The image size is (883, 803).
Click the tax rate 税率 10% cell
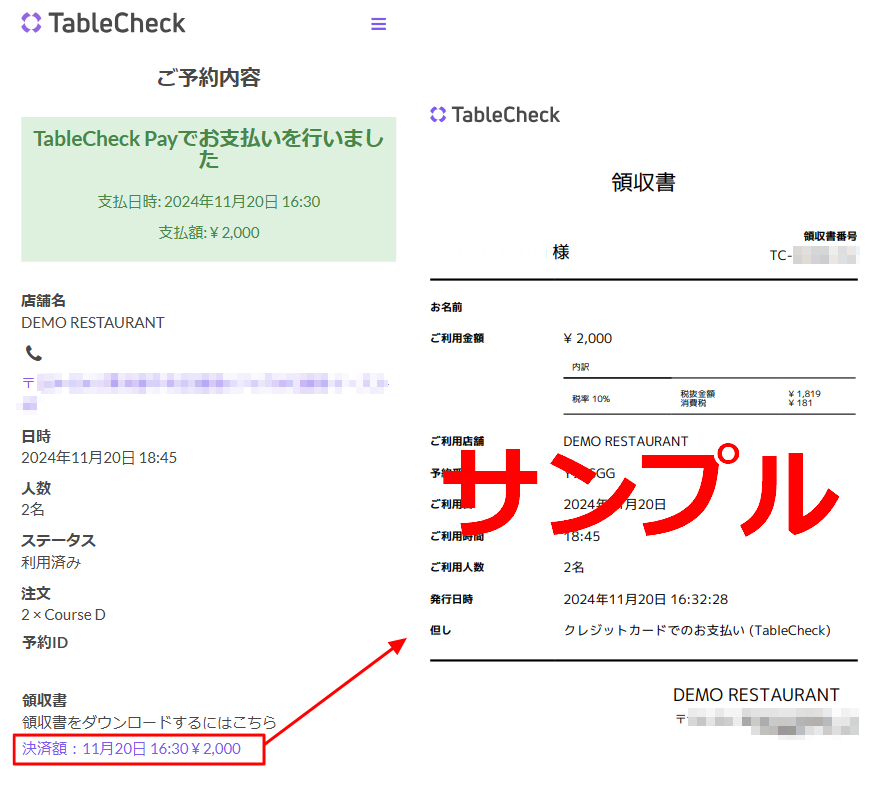591,399
